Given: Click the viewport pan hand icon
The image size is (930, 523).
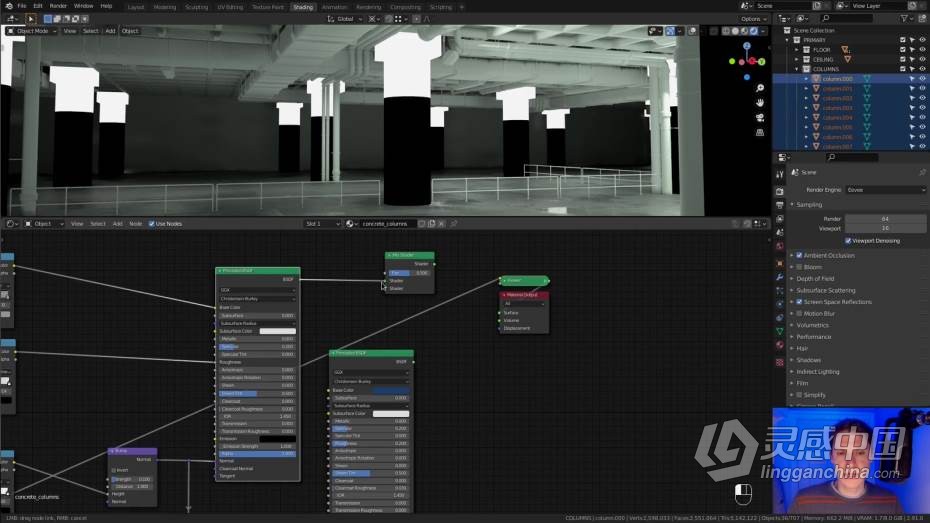Looking at the screenshot, I should [x=760, y=103].
